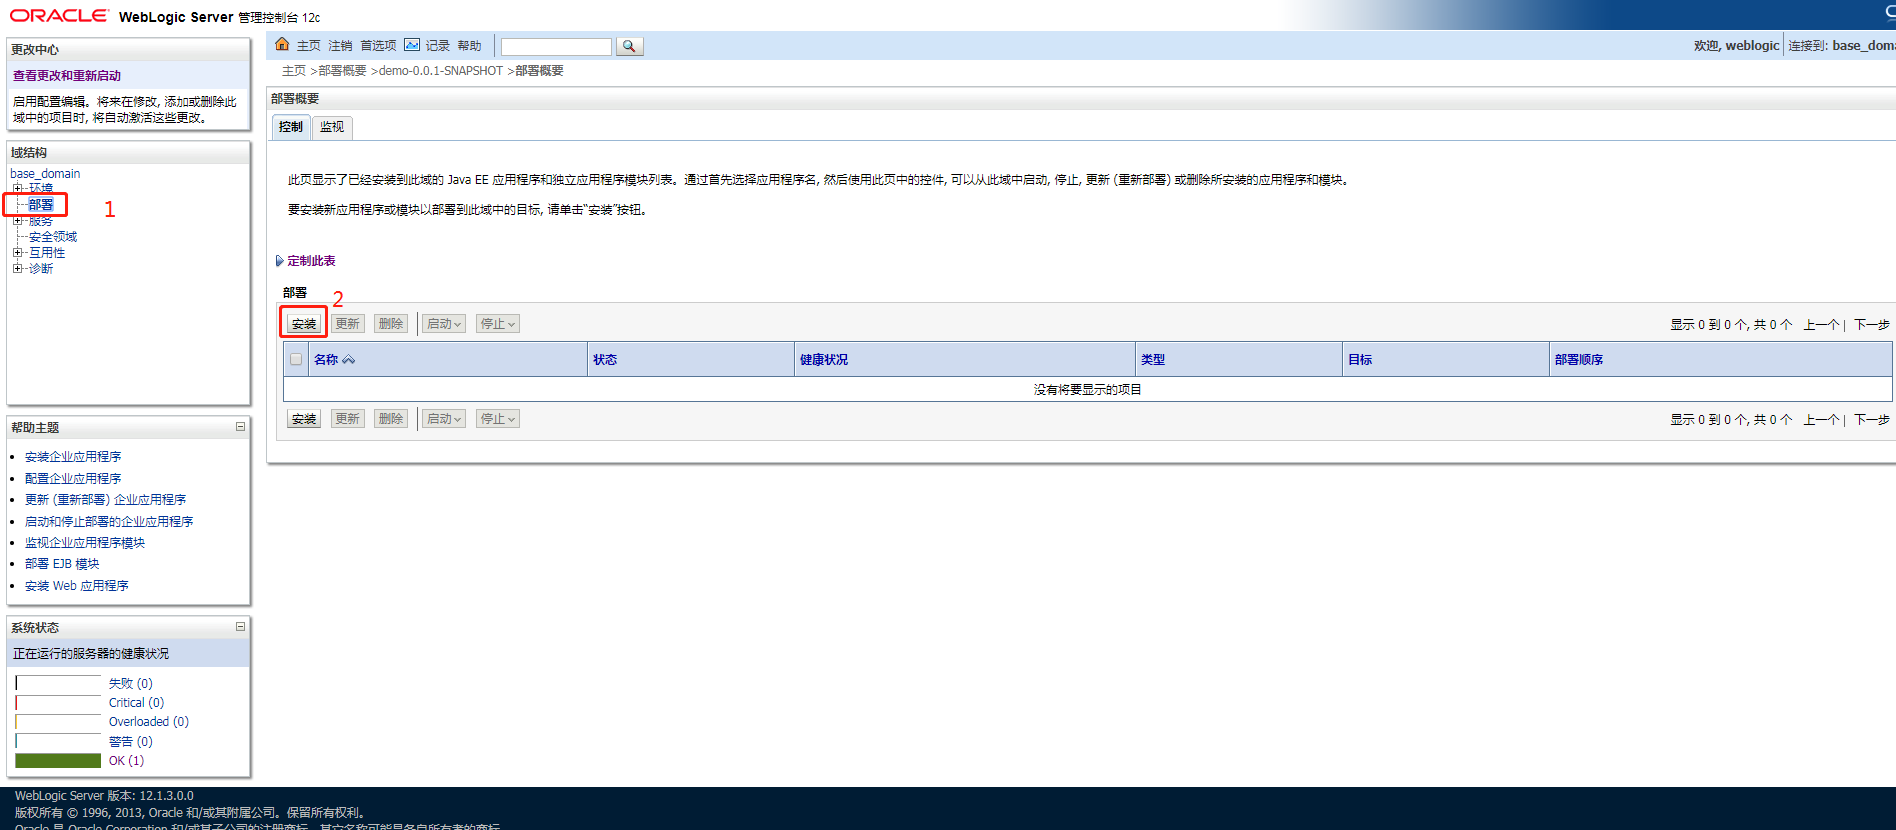Screen dimensions: 1896x830
Task: Expand the 诊断 tree node
Action: [17, 269]
